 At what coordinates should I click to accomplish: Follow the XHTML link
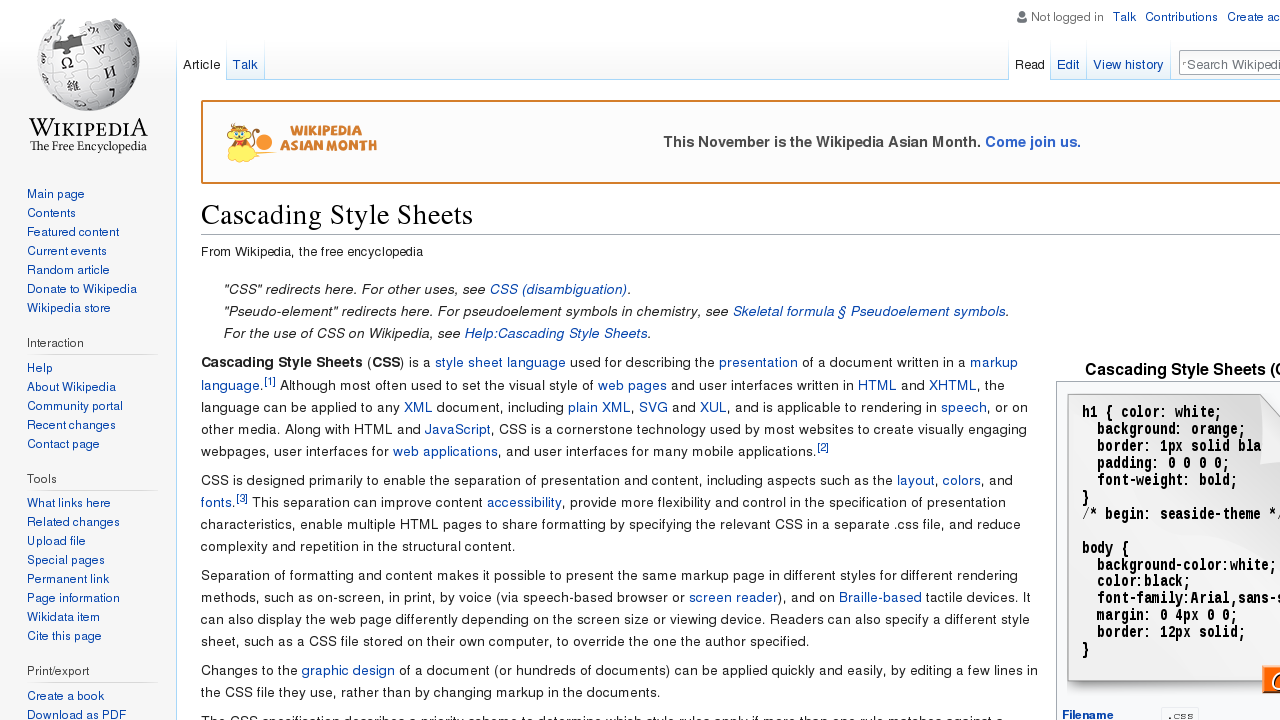click(952, 385)
